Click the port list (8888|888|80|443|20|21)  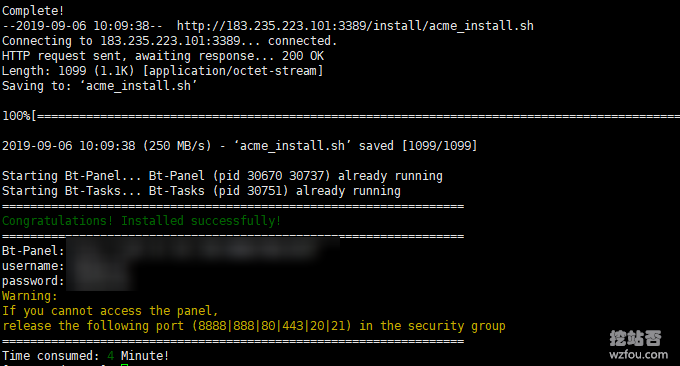(x=271, y=326)
